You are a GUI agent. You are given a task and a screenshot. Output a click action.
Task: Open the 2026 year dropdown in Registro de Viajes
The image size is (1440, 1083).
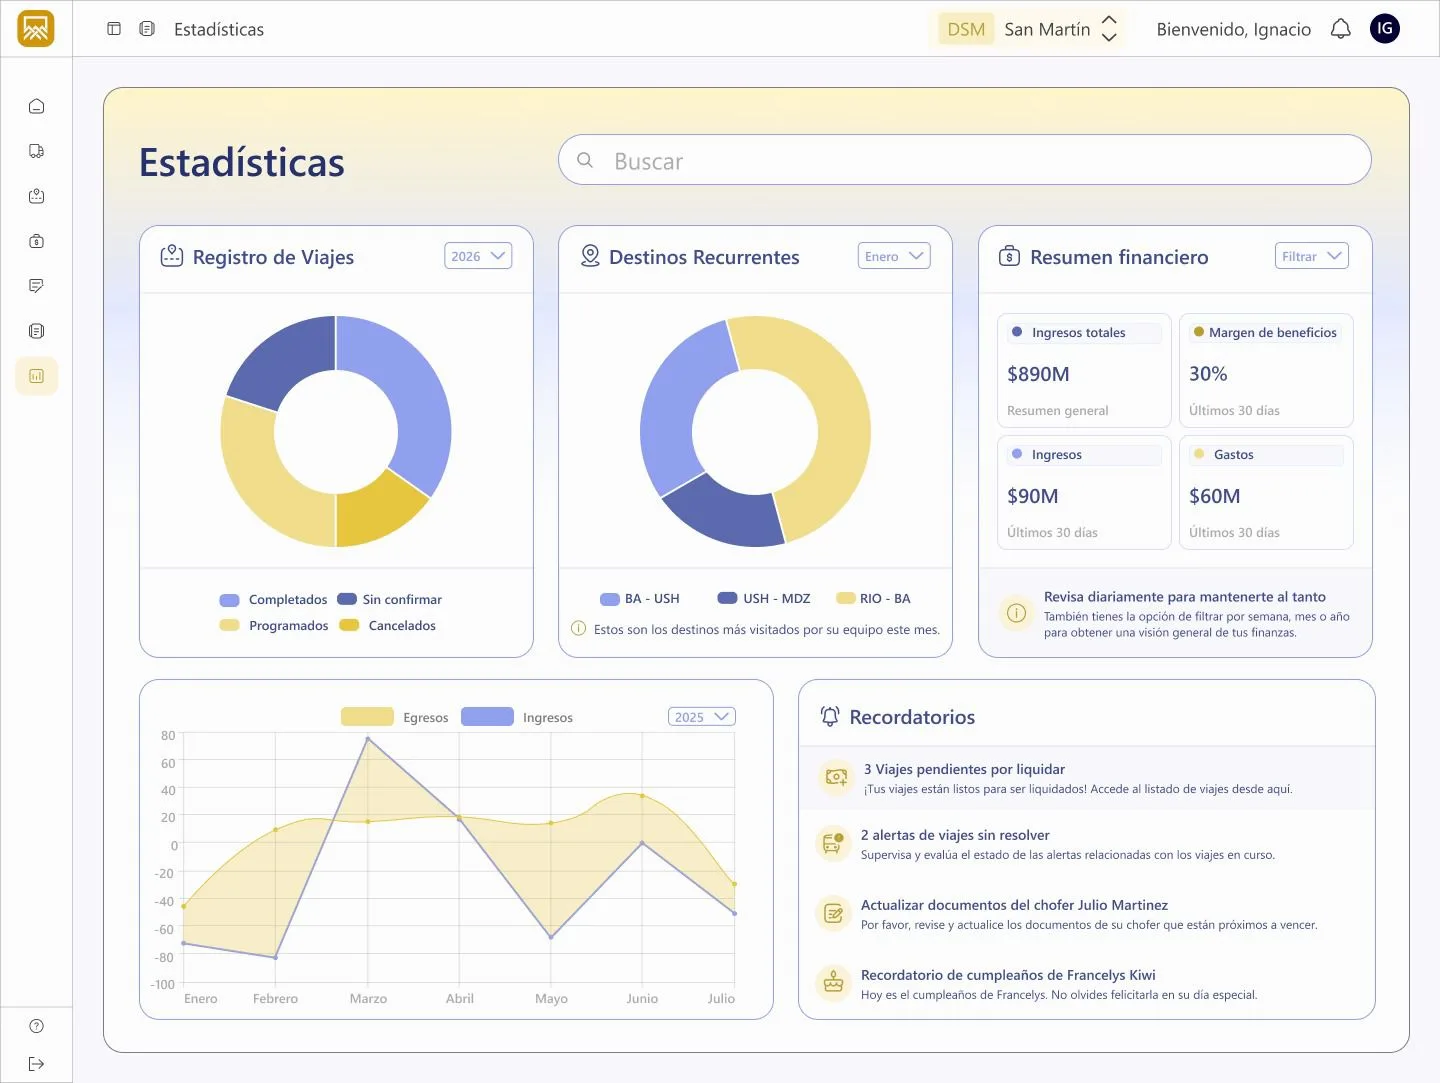(477, 255)
